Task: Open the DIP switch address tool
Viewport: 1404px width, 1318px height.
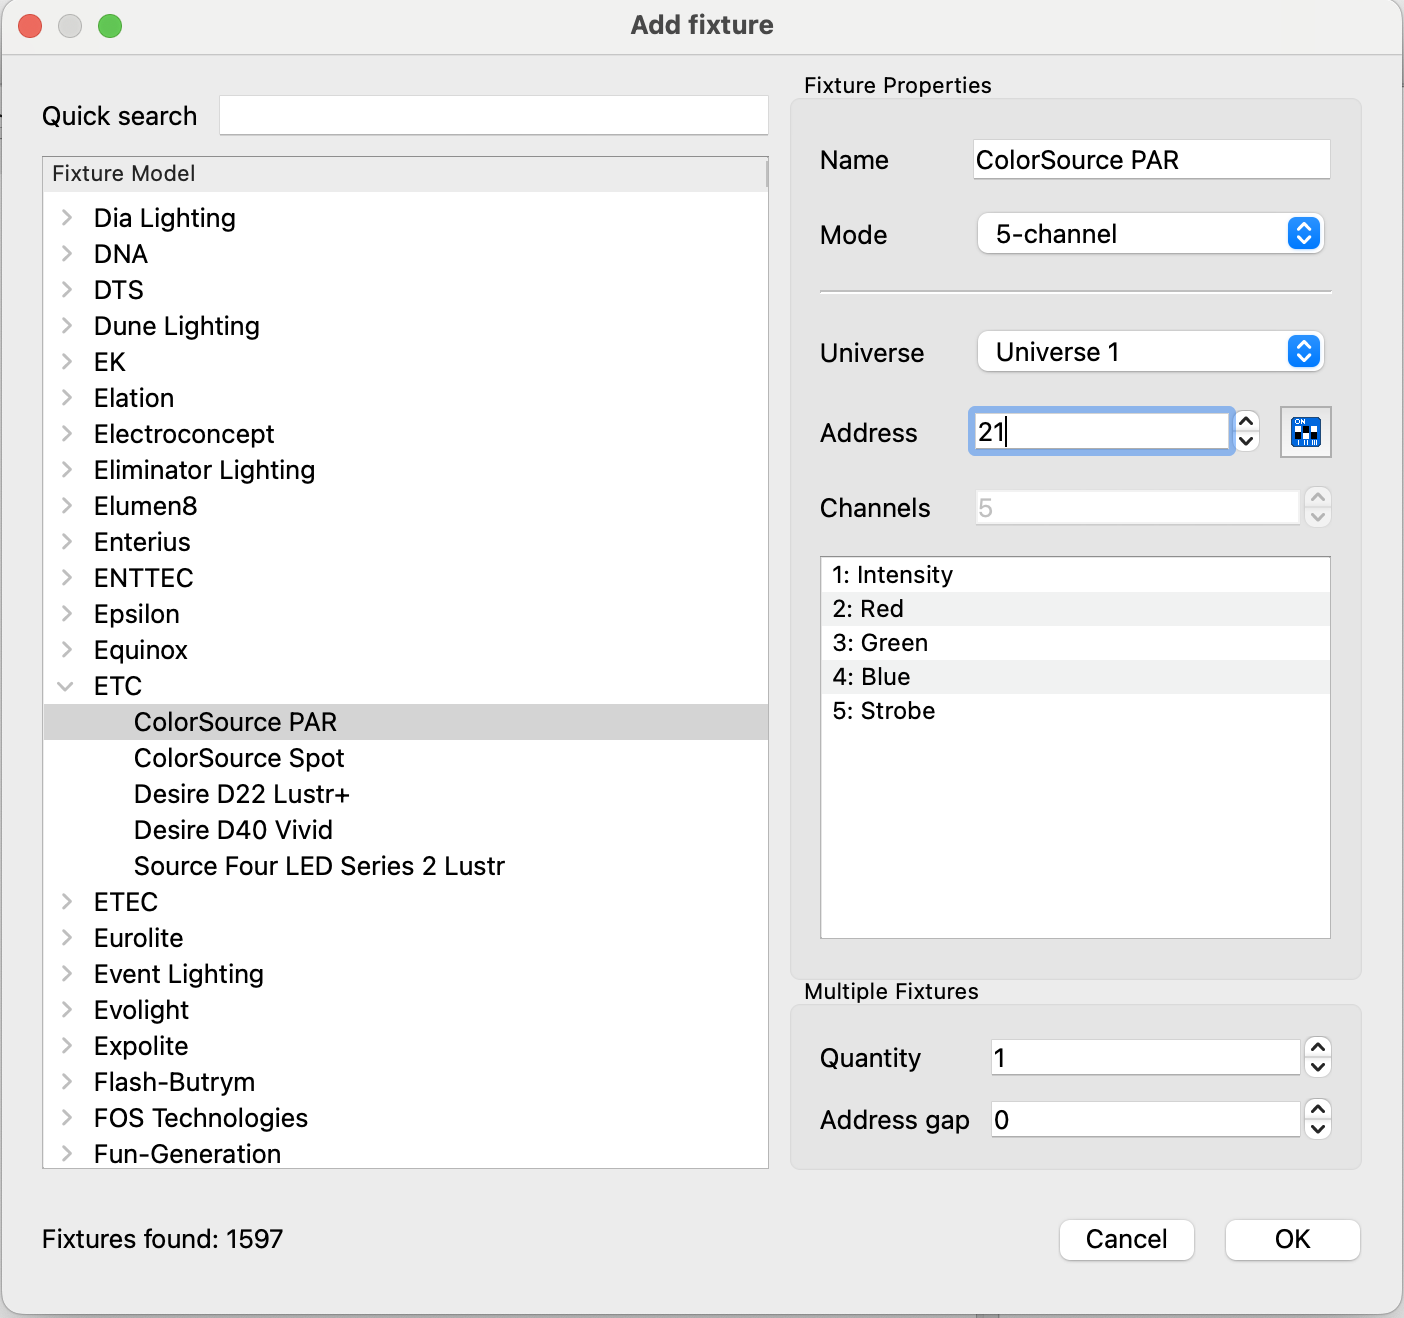Action: (1305, 432)
